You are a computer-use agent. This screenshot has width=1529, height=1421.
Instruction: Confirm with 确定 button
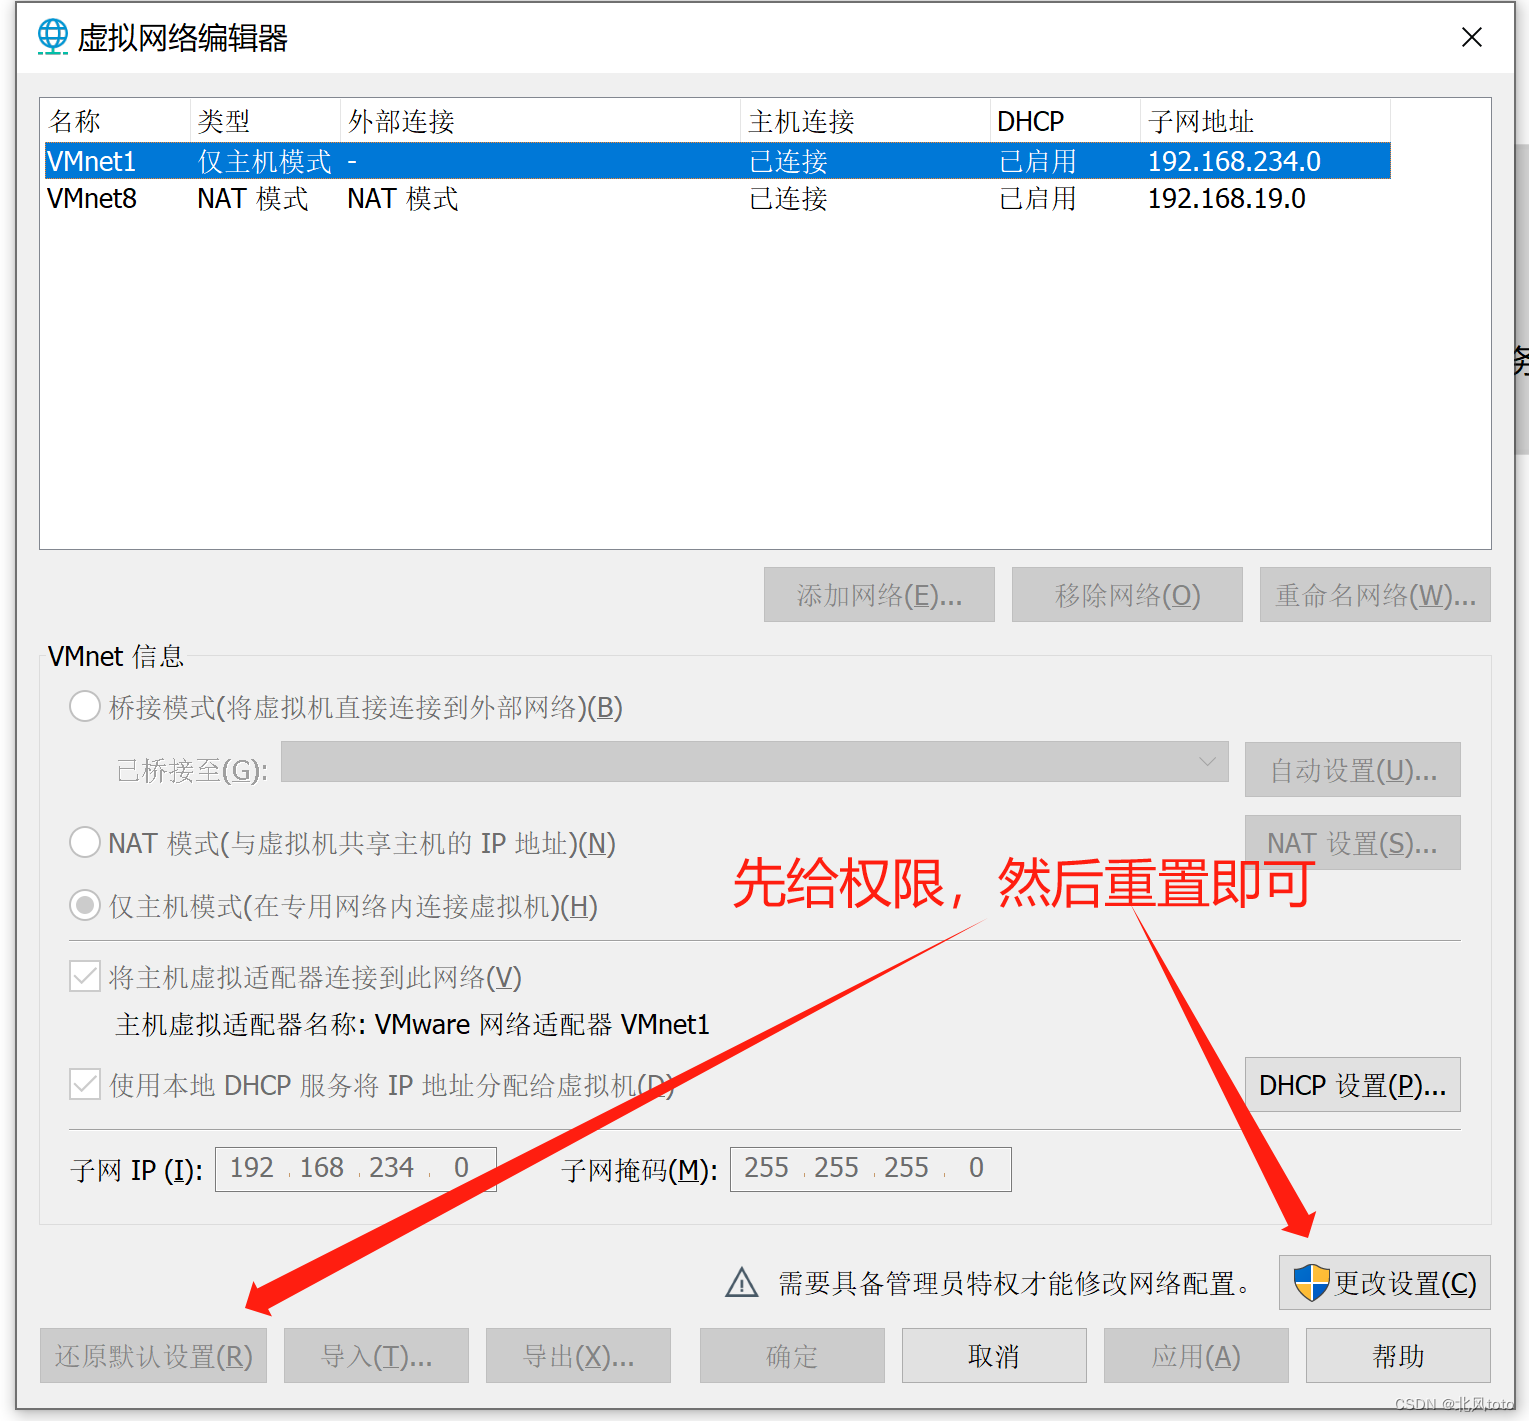click(x=792, y=1356)
